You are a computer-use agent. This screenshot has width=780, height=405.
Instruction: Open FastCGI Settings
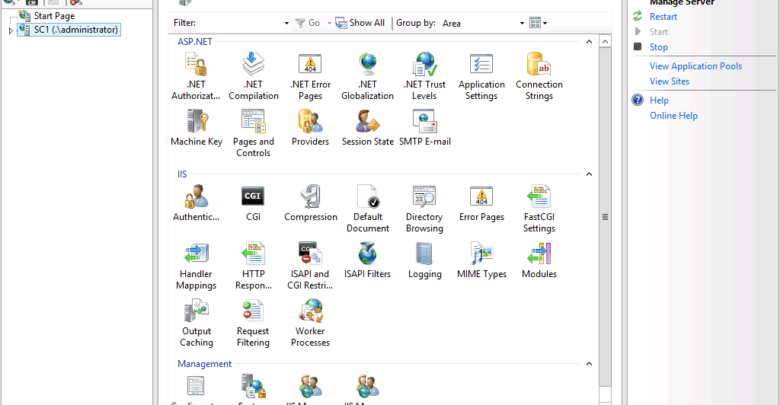[539, 209]
